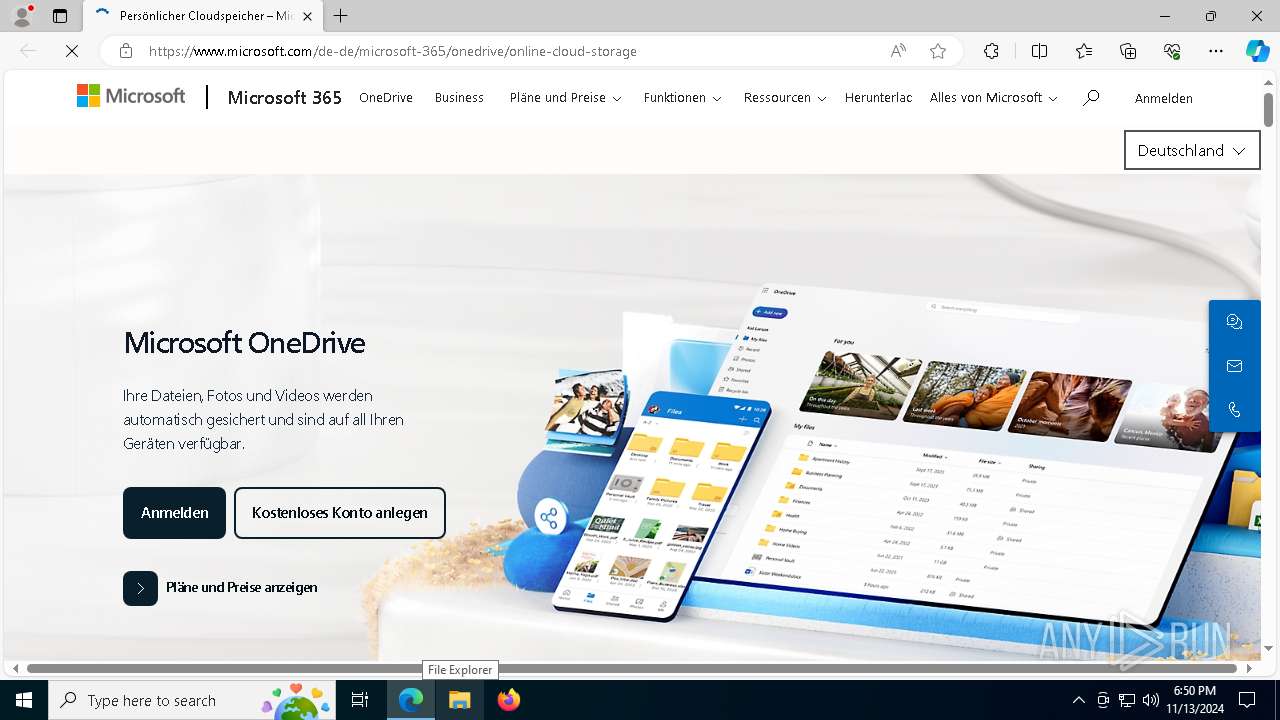Open the notification center icon

1247,700
